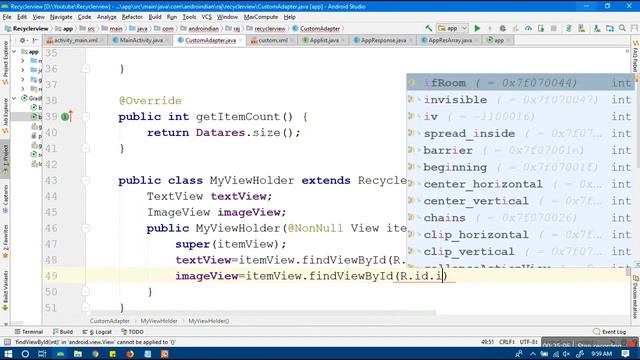
Task: Click MyViewHolder in the bottom breadcrumb
Action: click(x=159, y=321)
